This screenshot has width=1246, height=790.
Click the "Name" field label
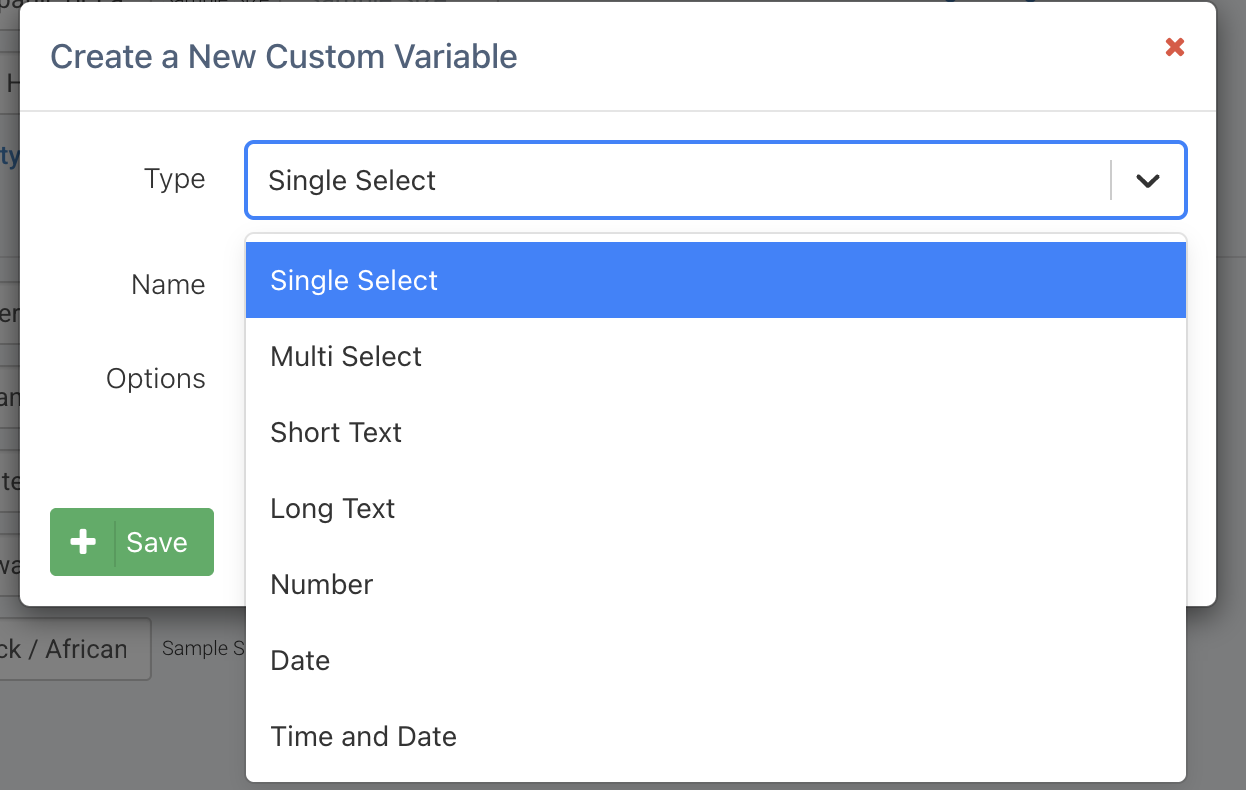(x=168, y=285)
